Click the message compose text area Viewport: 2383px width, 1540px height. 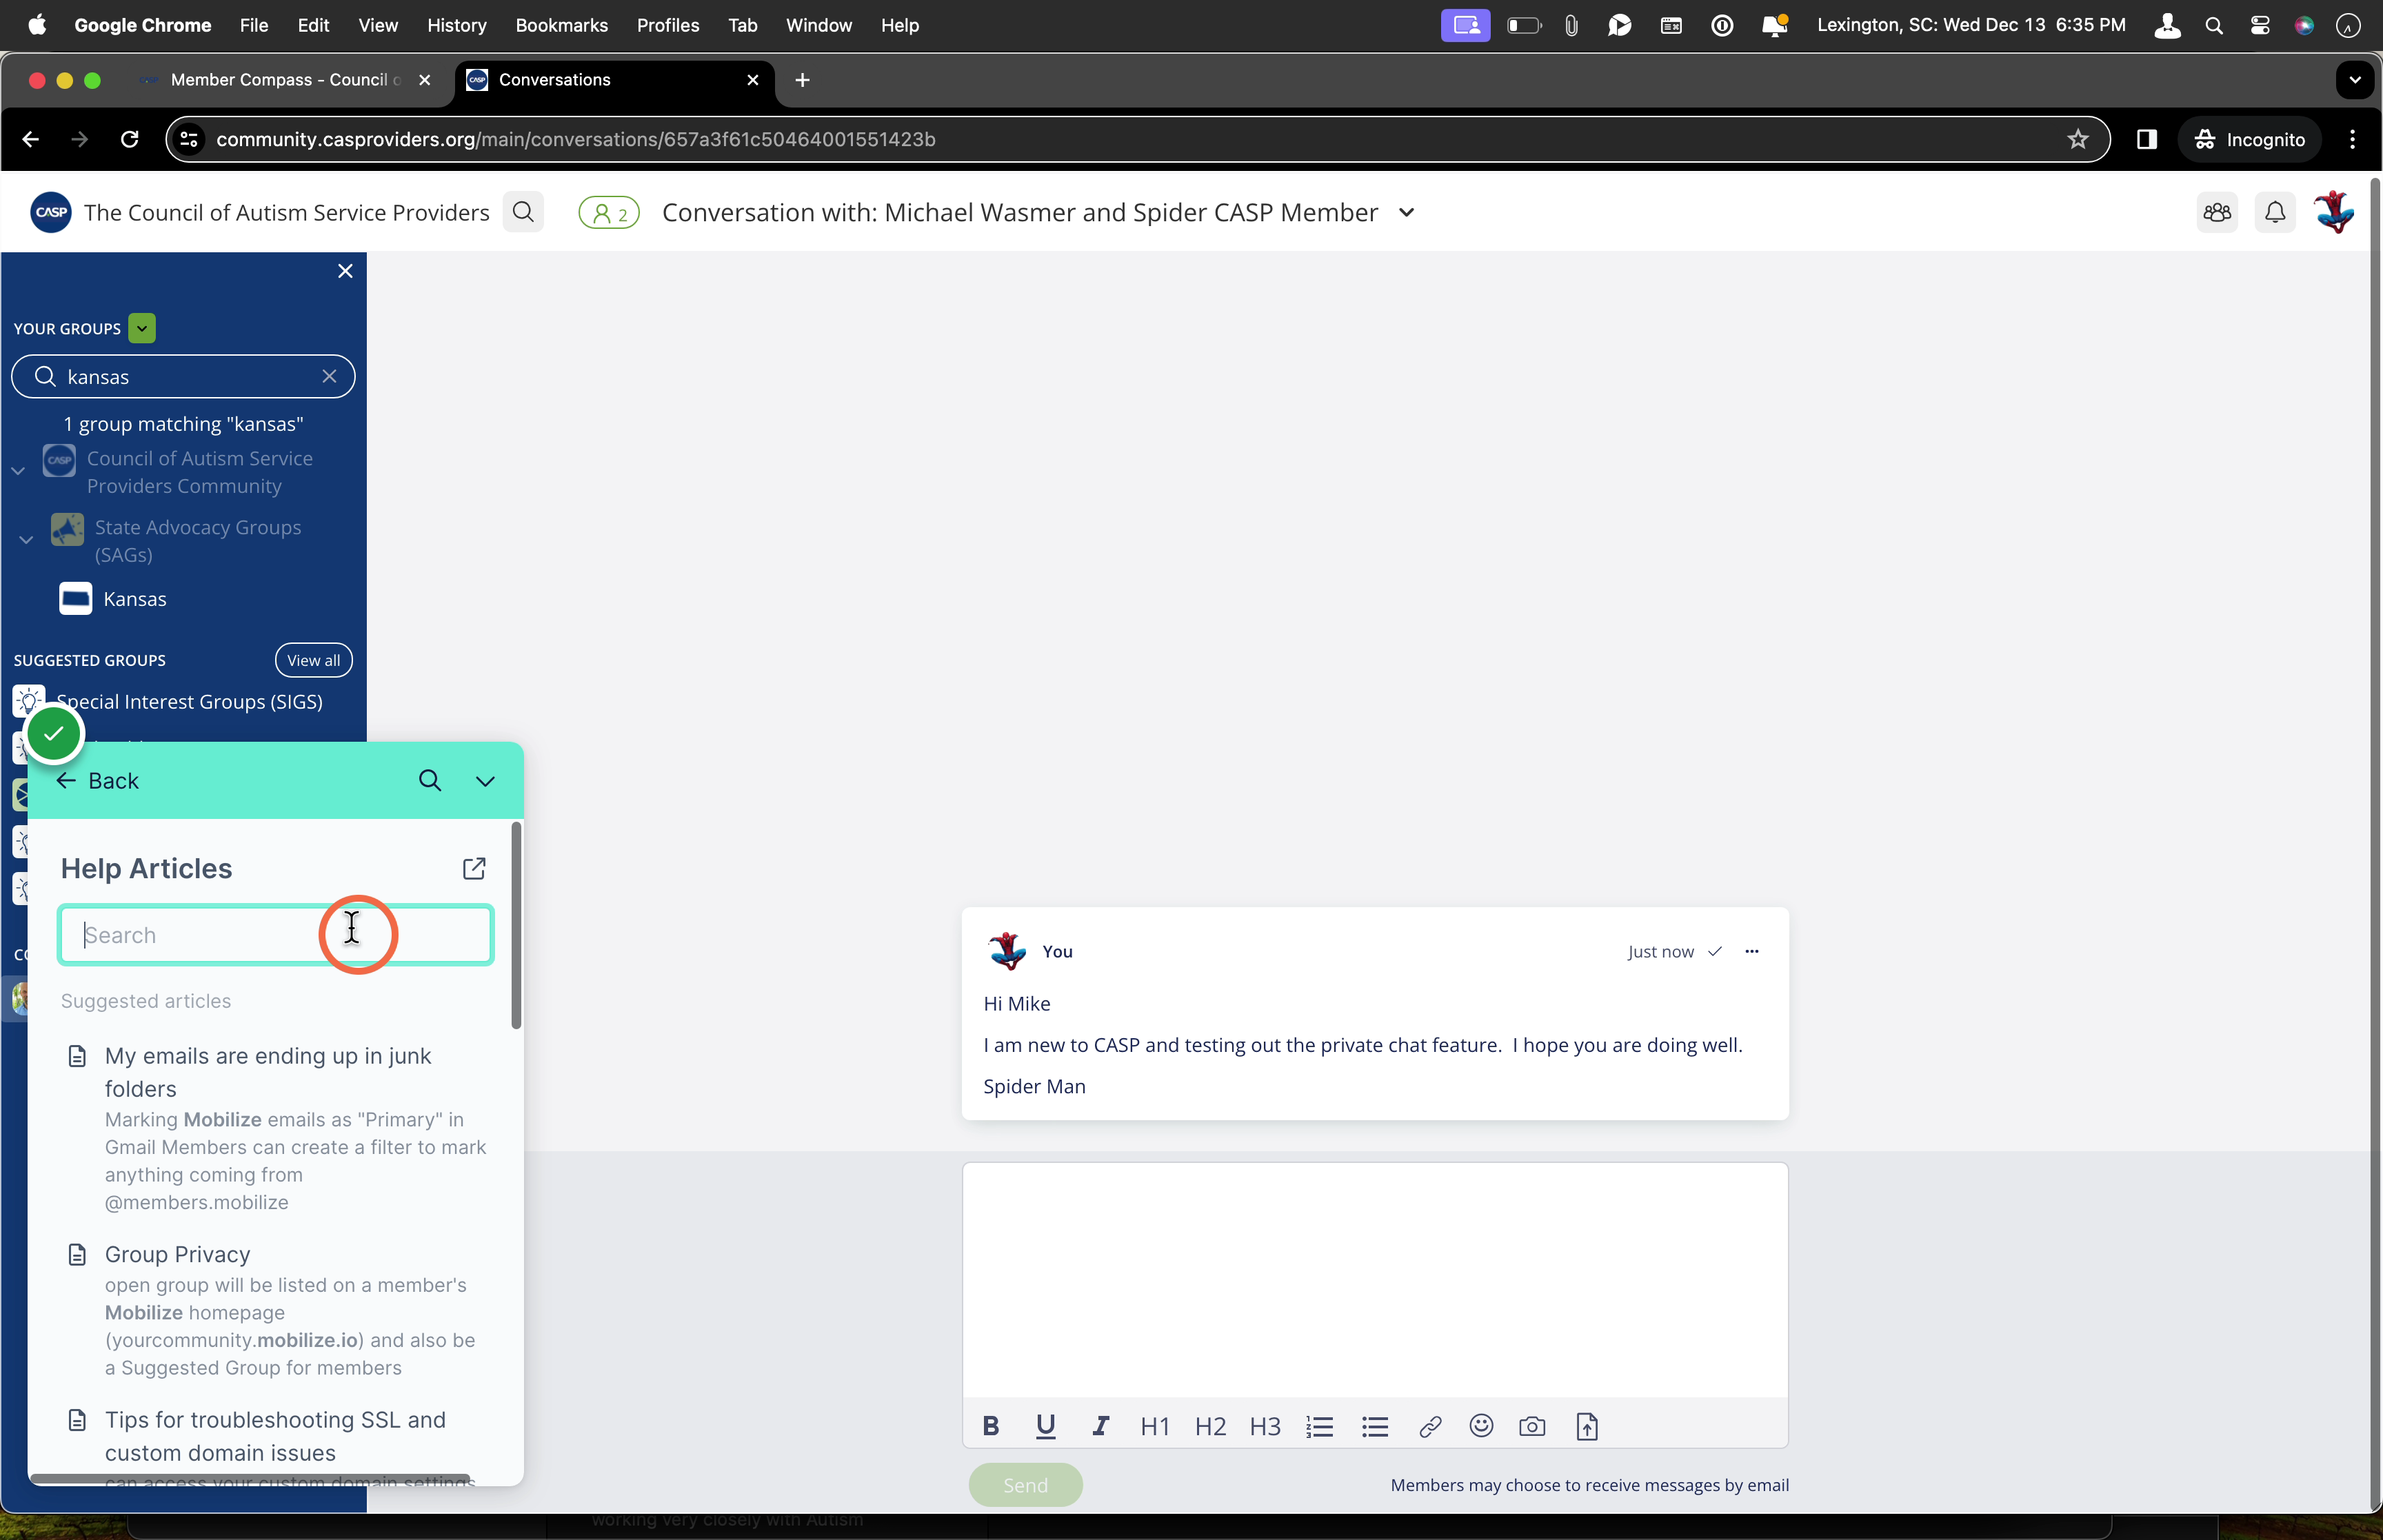pyautogui.click(x=1375, y=1280)
